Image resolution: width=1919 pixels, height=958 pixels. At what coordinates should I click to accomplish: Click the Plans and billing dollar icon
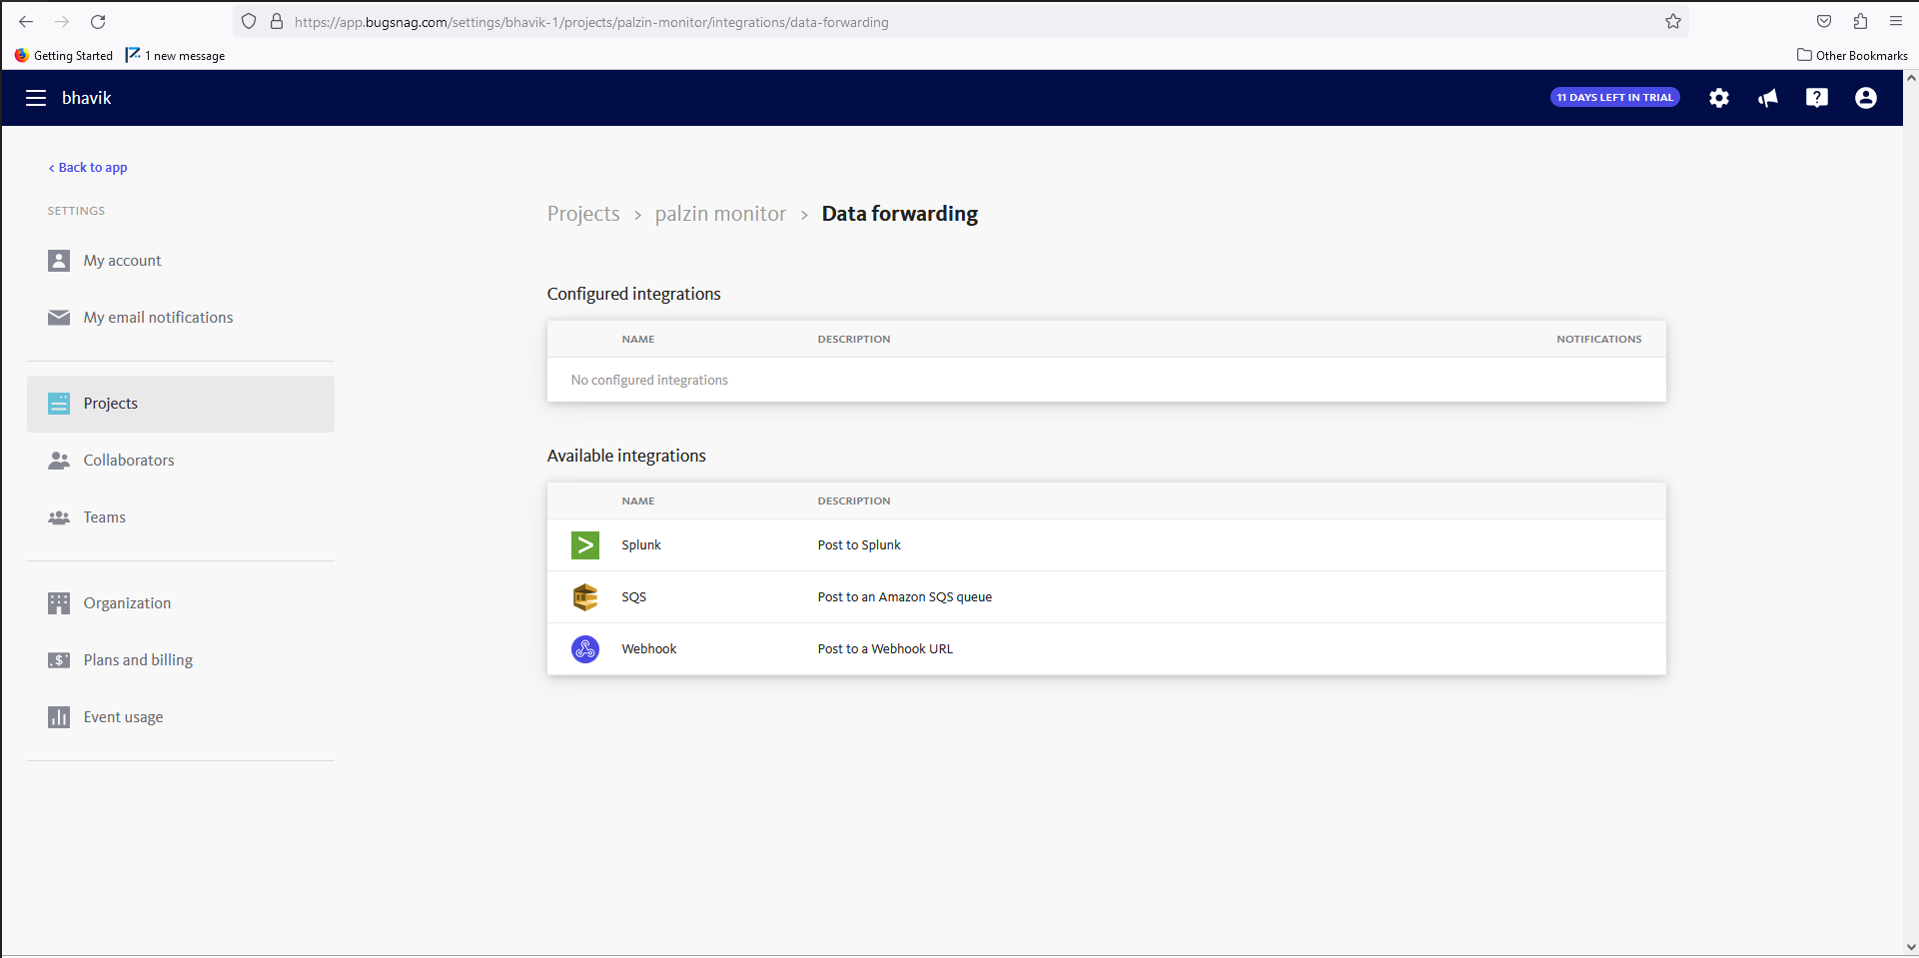point(59,660)
